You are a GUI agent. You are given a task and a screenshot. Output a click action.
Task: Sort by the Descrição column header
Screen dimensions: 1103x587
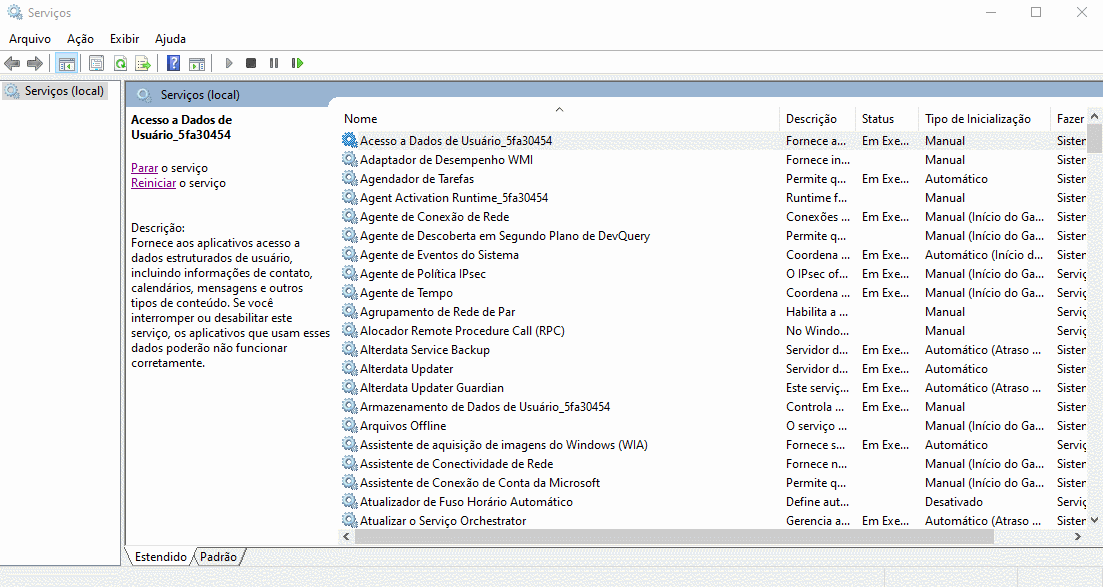[817, 119]
